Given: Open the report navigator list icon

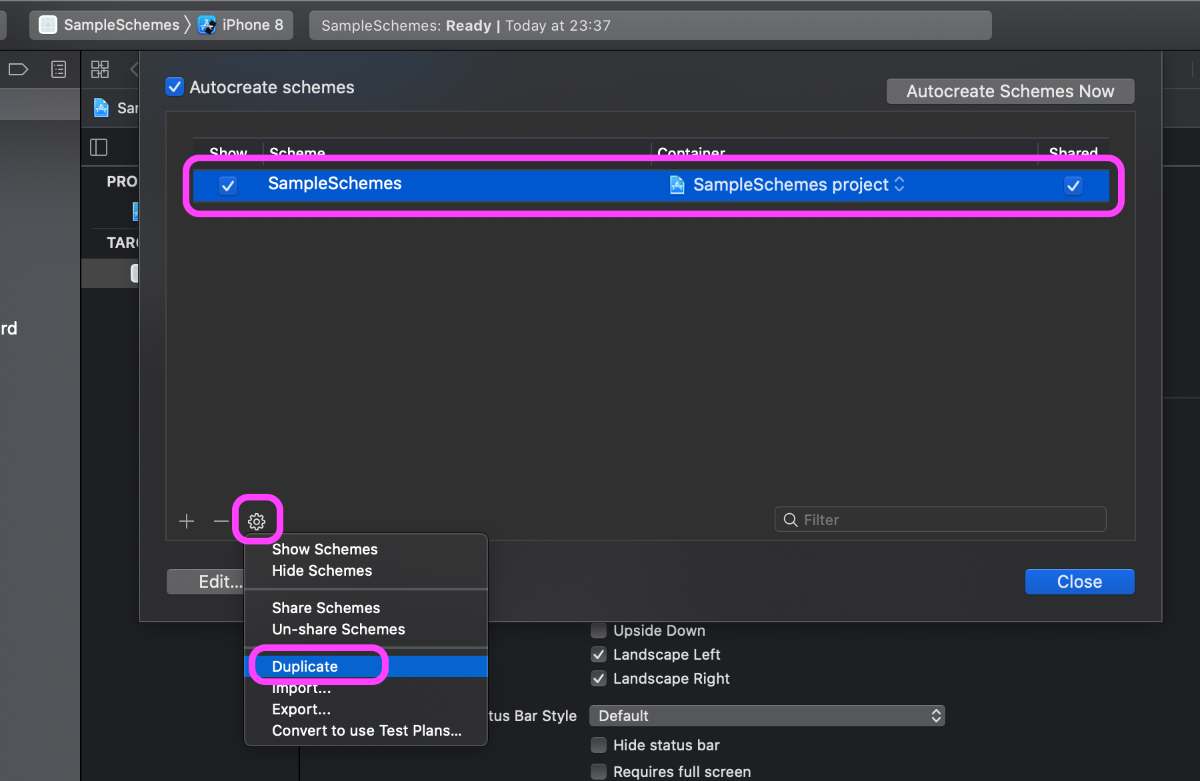Looking at the screenshot, I should [x=59, y=69].
